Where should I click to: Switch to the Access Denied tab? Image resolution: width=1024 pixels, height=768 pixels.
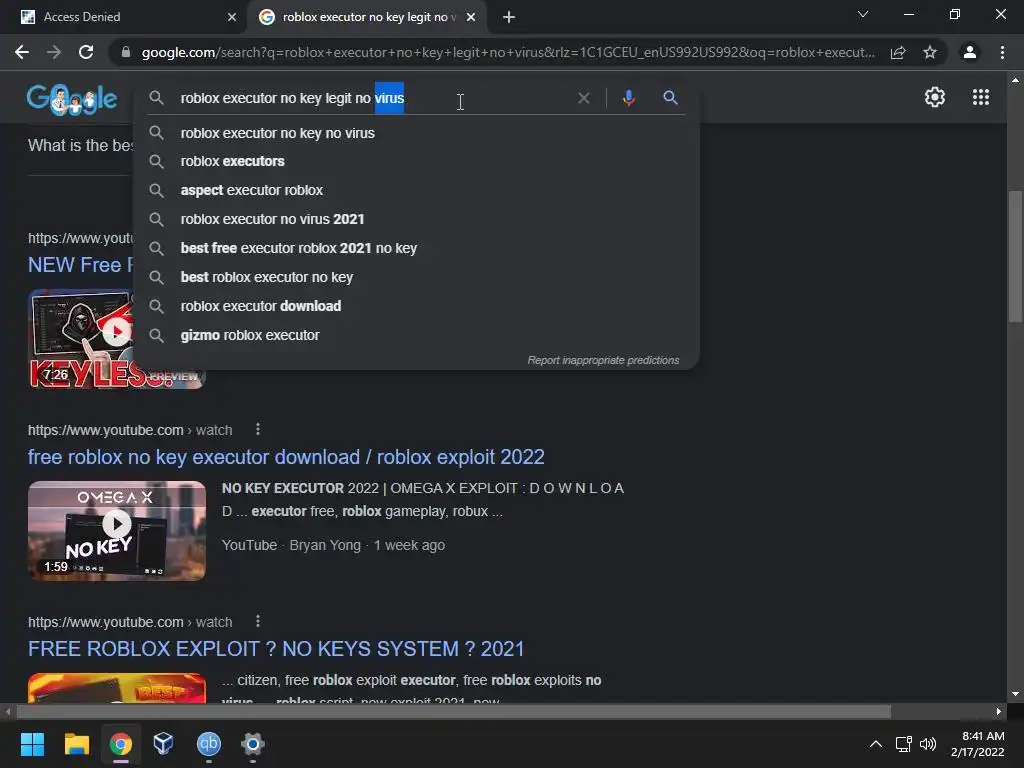click(123, 17)
